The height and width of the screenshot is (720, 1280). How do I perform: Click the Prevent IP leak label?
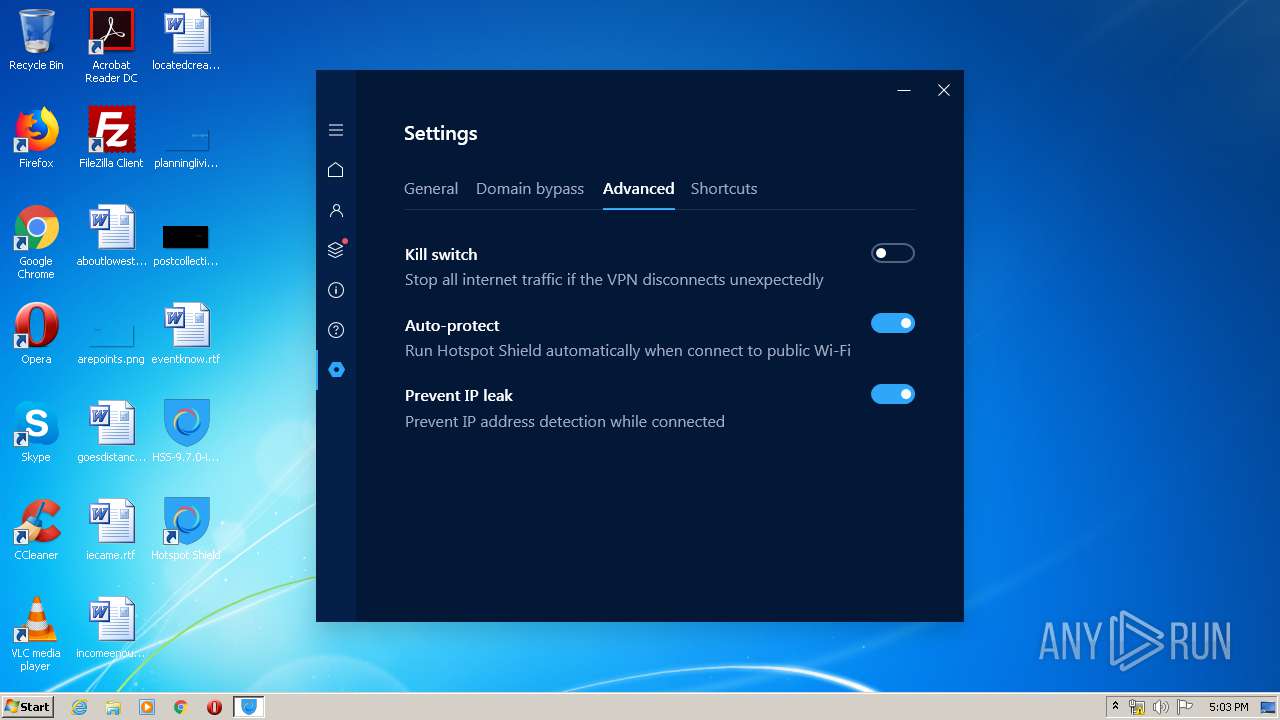[459, 395]
